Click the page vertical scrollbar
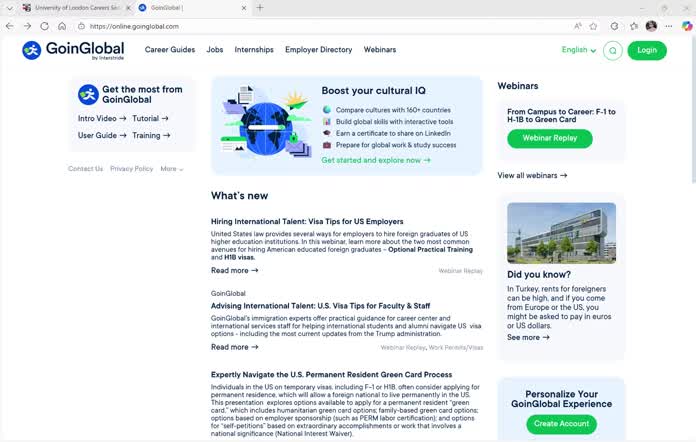This screenshot has width=696, height=442. point(693,111)
